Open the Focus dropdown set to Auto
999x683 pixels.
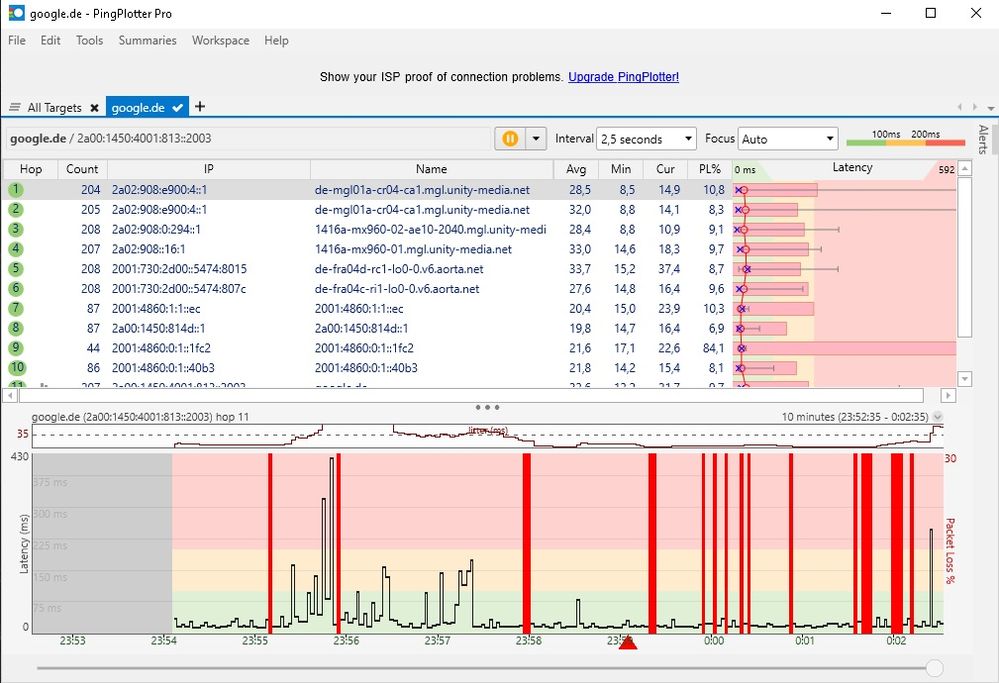click(788, 139)
